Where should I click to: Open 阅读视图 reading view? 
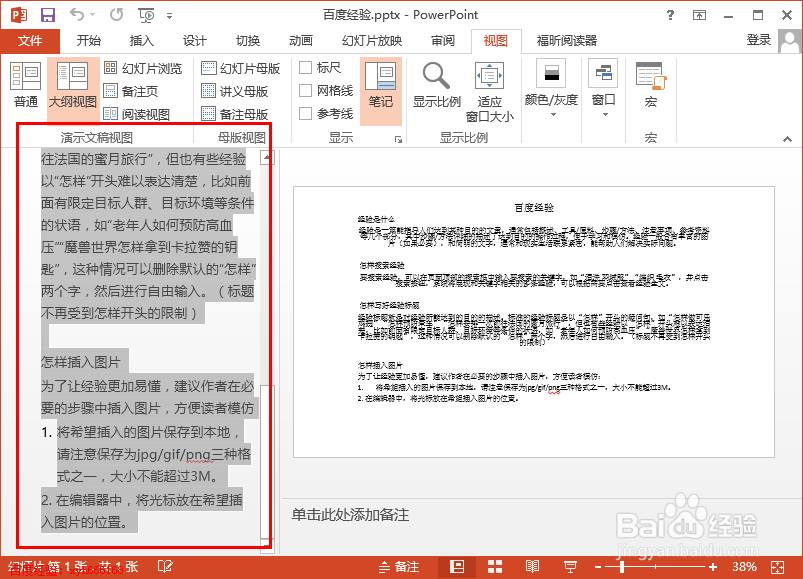(137, 114)
